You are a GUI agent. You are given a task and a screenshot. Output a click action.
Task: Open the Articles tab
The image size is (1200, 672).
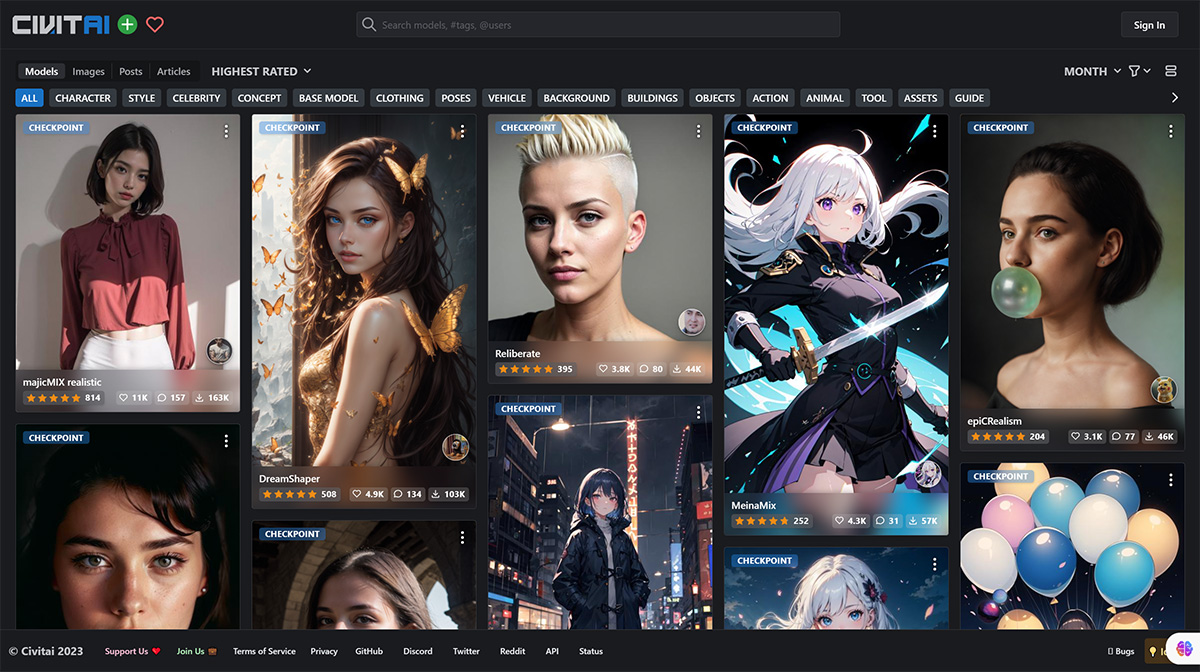coord(174,71)
